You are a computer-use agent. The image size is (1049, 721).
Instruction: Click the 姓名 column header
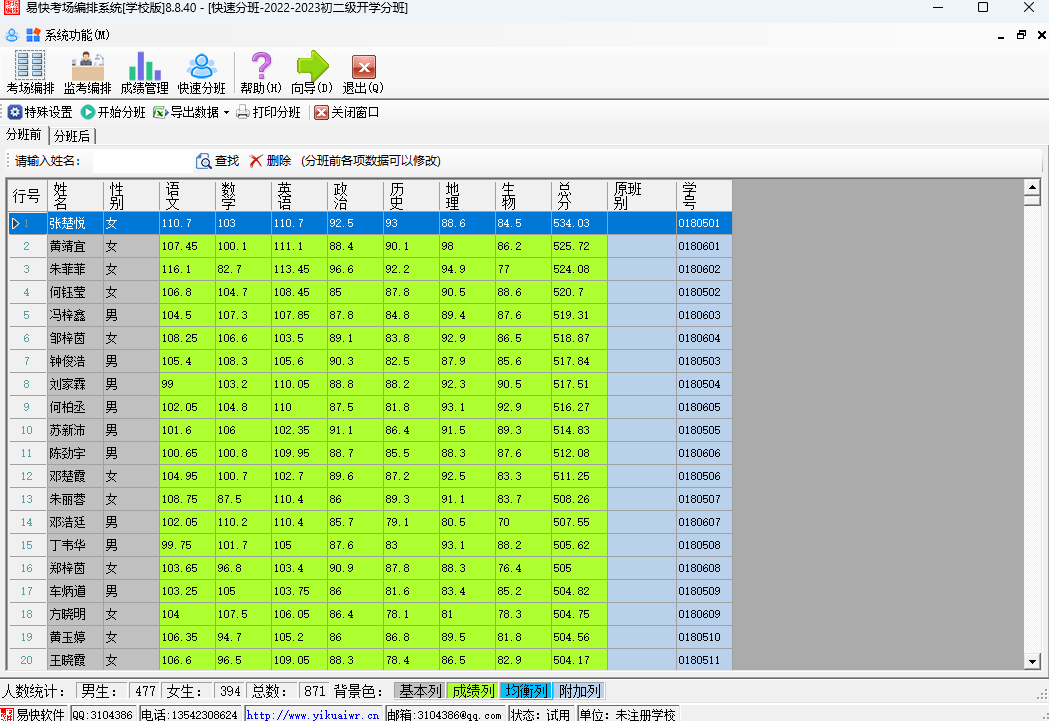point(75,196)
